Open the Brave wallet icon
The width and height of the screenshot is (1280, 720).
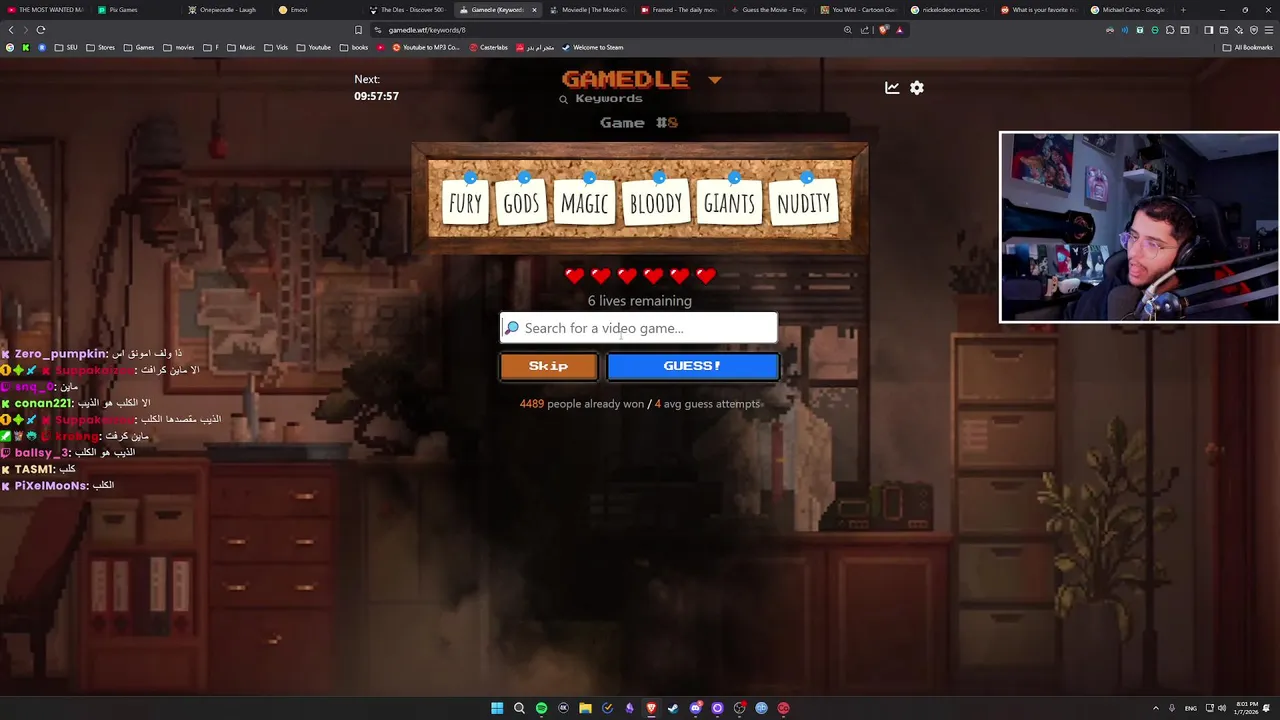click(x=1223, y=30)
